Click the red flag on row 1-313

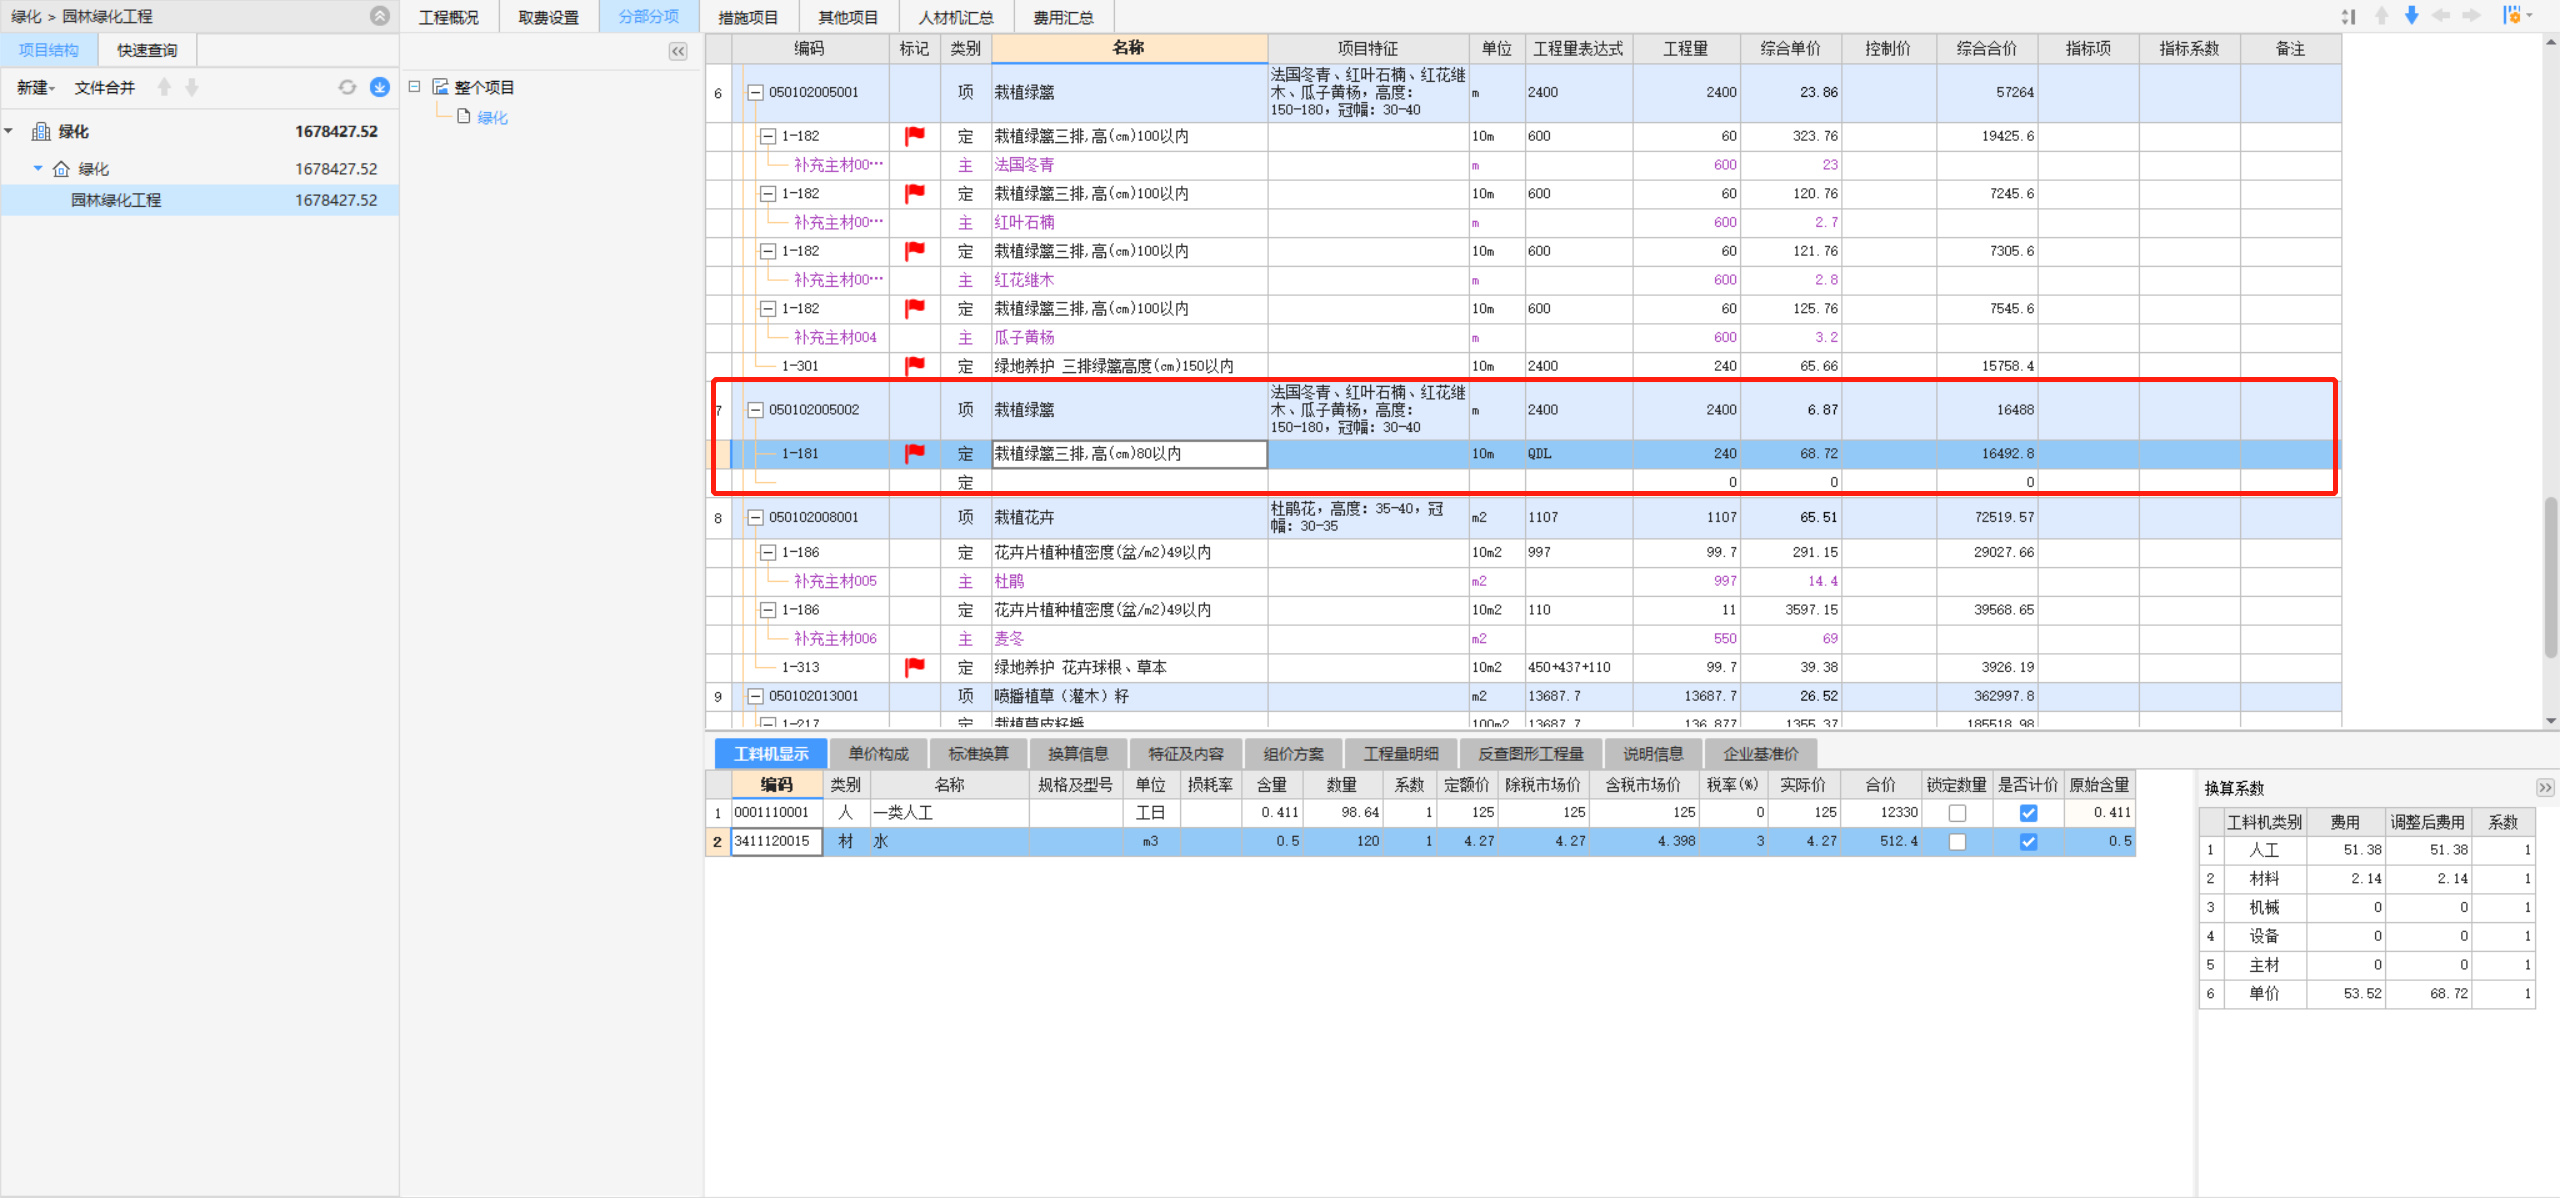(x=914, y=667)
